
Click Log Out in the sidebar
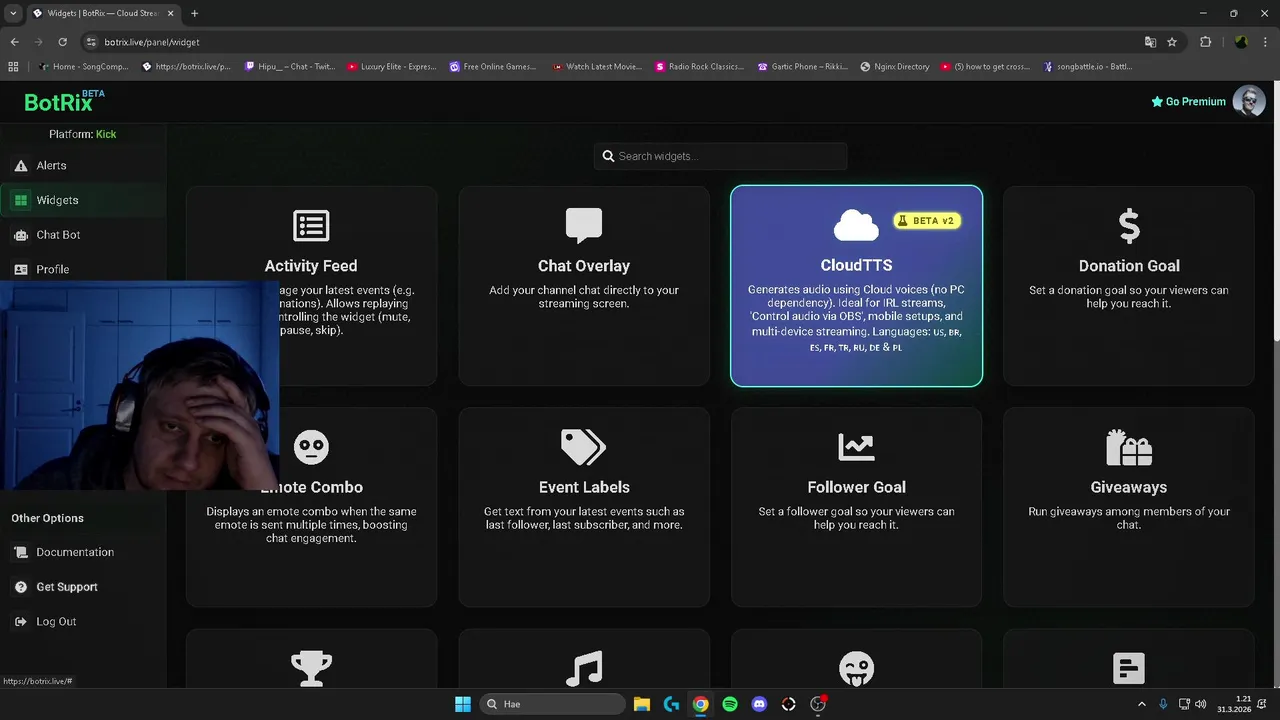point(84,621)
